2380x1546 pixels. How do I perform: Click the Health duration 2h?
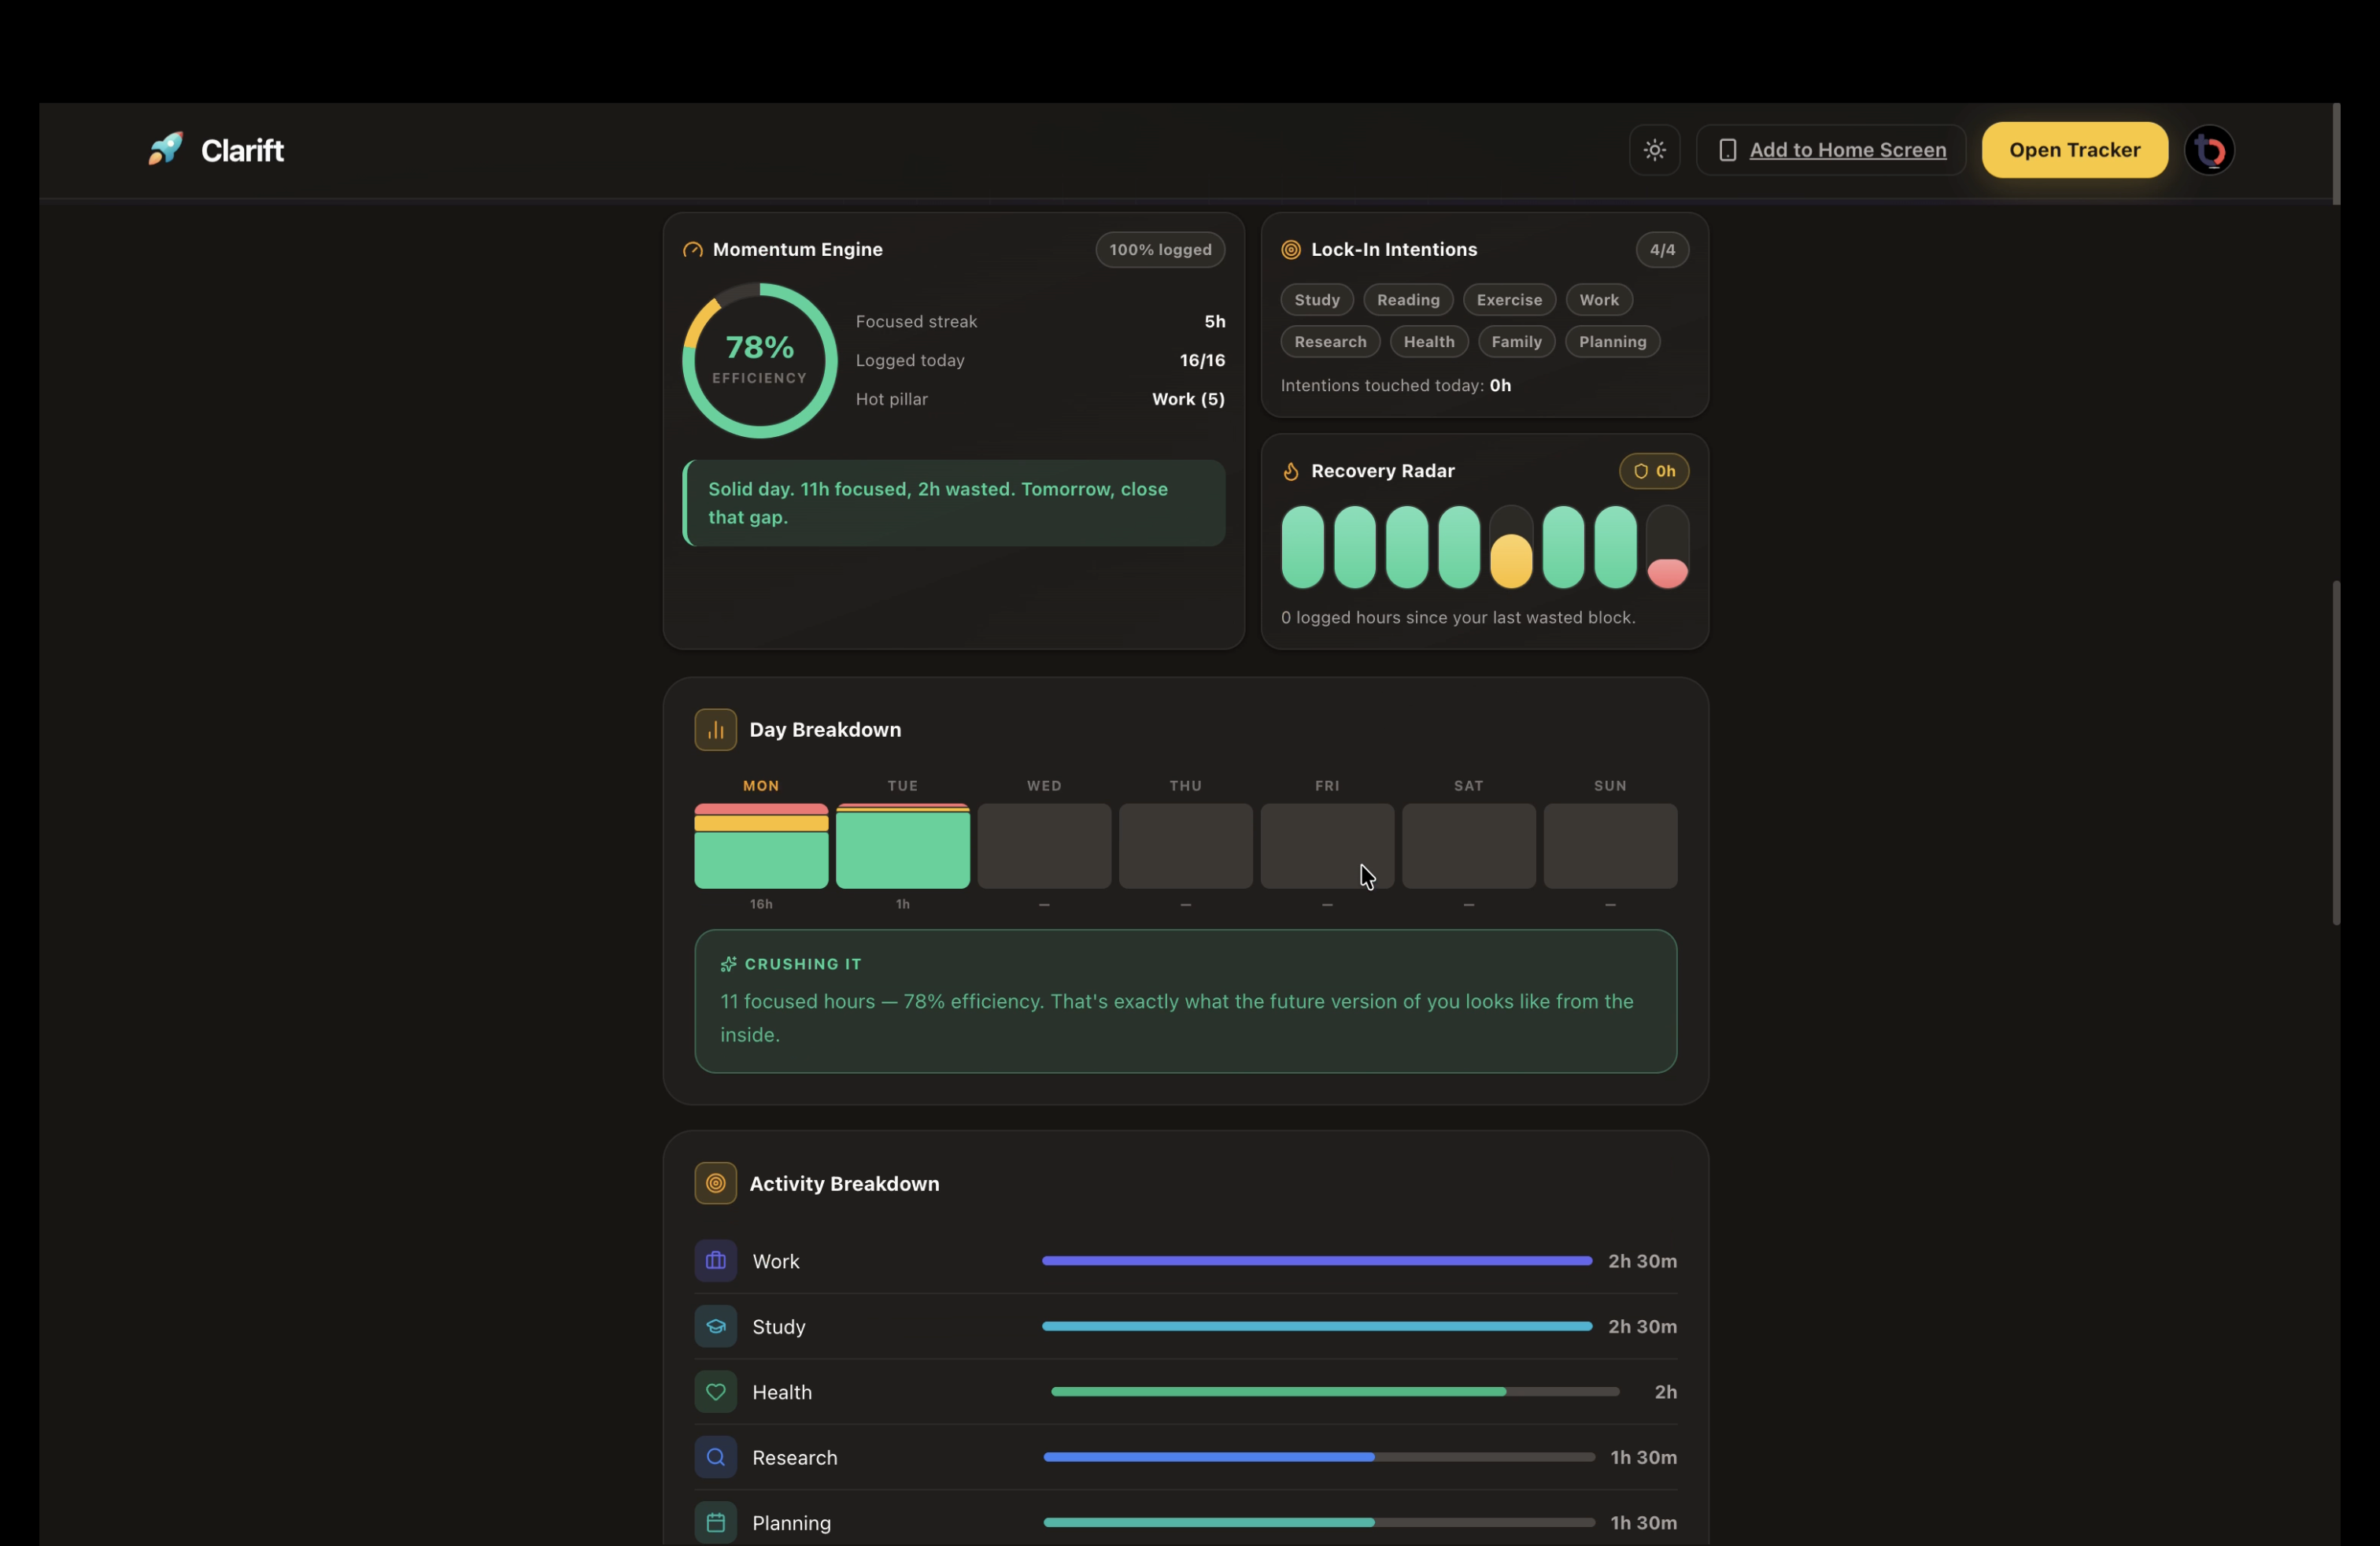[1665, 1392]
